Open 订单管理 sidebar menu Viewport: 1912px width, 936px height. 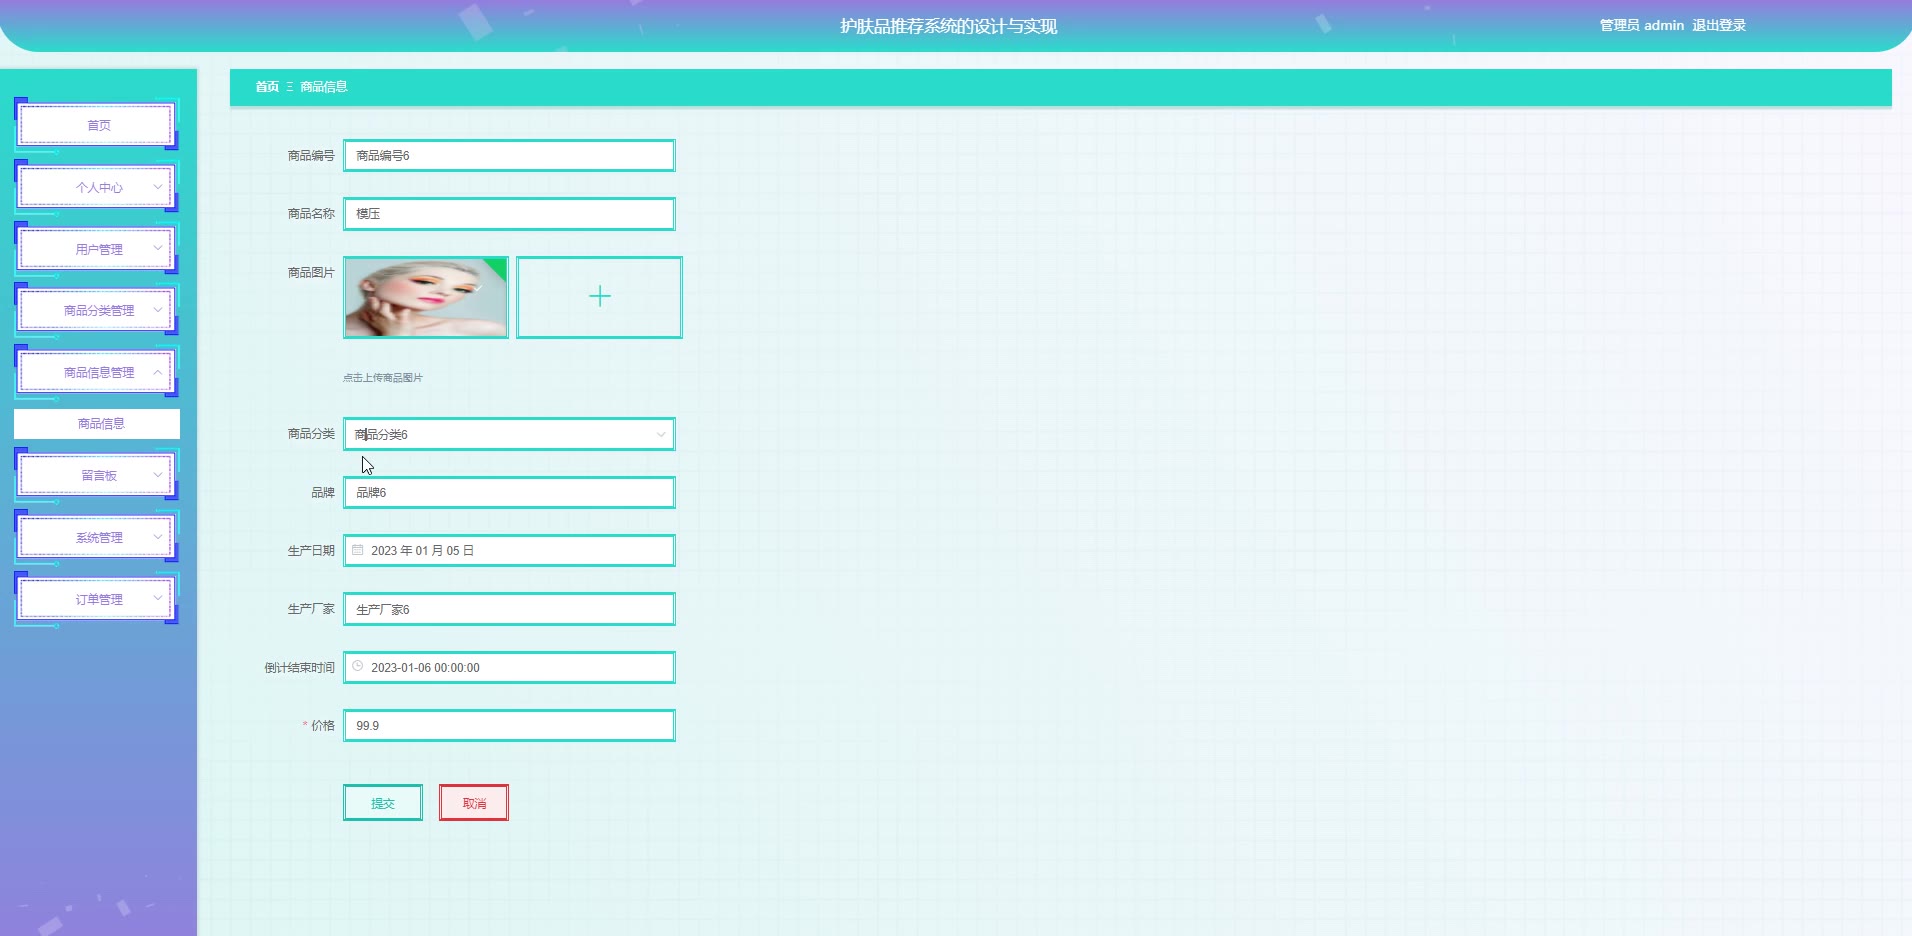tap(97, 599)
